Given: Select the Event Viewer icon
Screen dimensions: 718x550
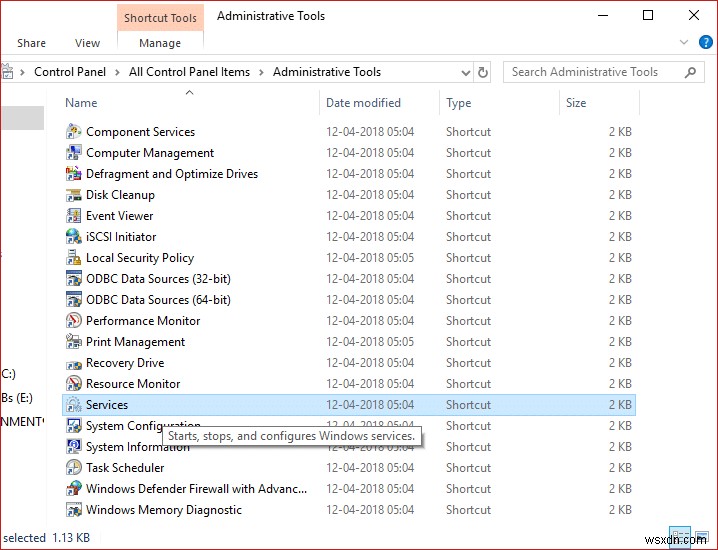Looking at the screenshot, I should click(x=73, y=216).
